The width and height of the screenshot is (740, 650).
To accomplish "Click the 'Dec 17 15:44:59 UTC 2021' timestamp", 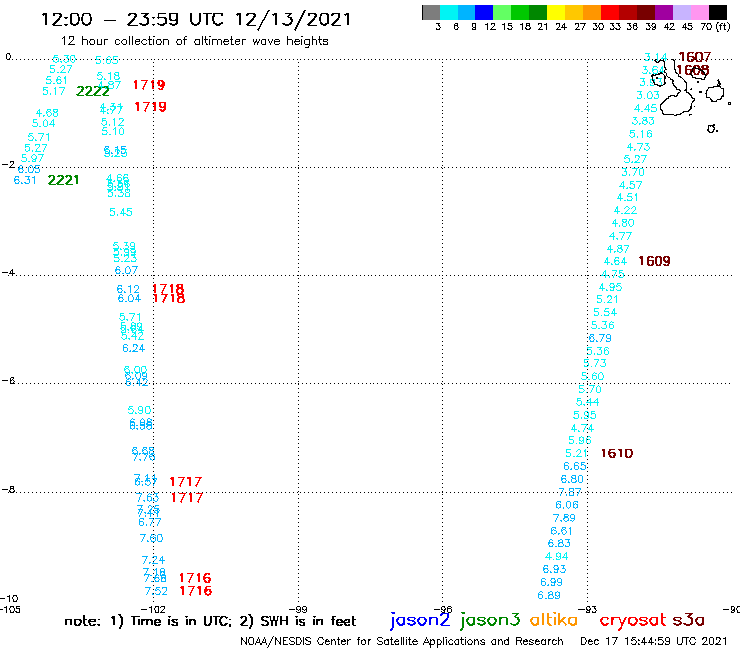I will pos(654,642).
